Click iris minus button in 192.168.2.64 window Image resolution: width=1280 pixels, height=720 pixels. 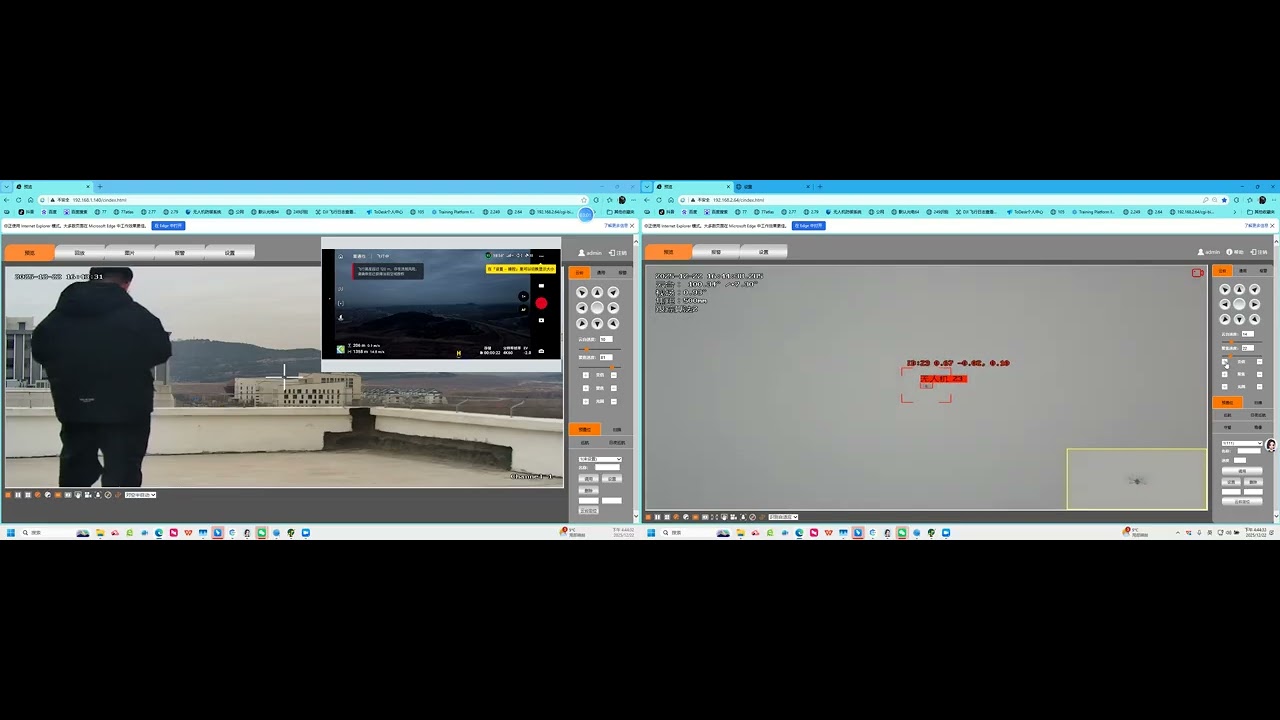point(1259,386)
